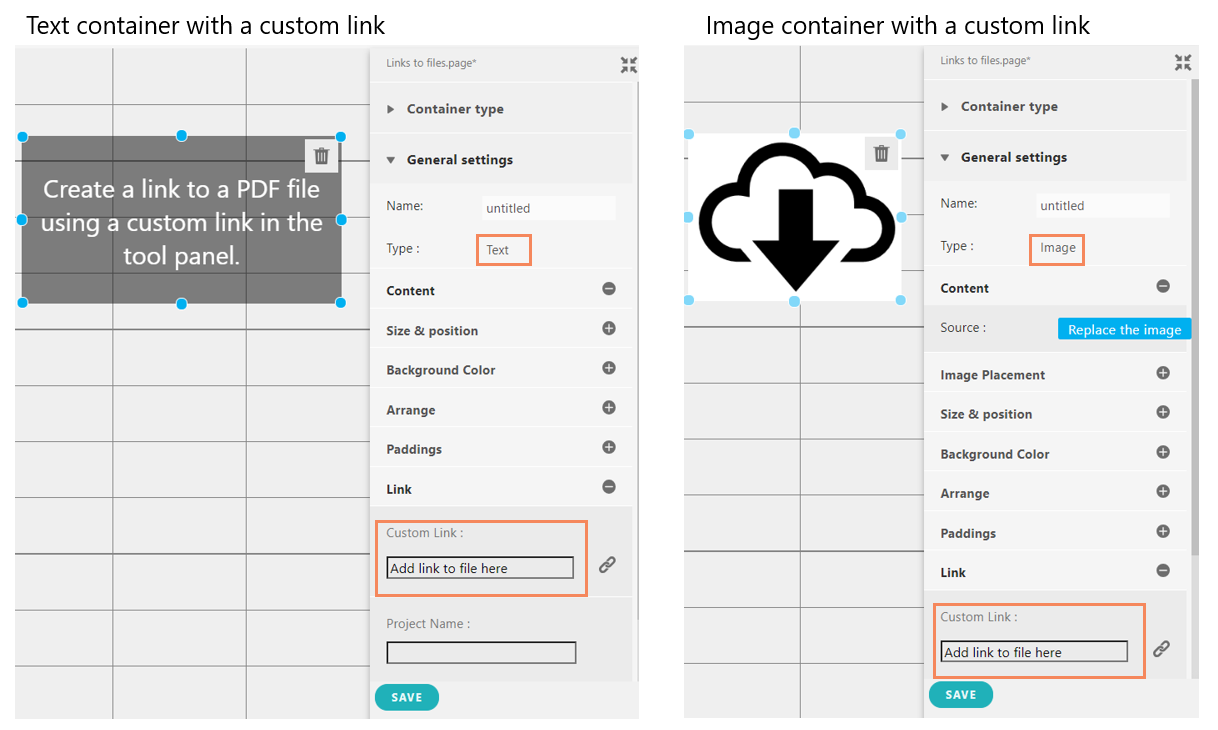The image size is (1218, 730).
Task: Expand Arrange section in right panel
Action: (x=1163, y=491)
